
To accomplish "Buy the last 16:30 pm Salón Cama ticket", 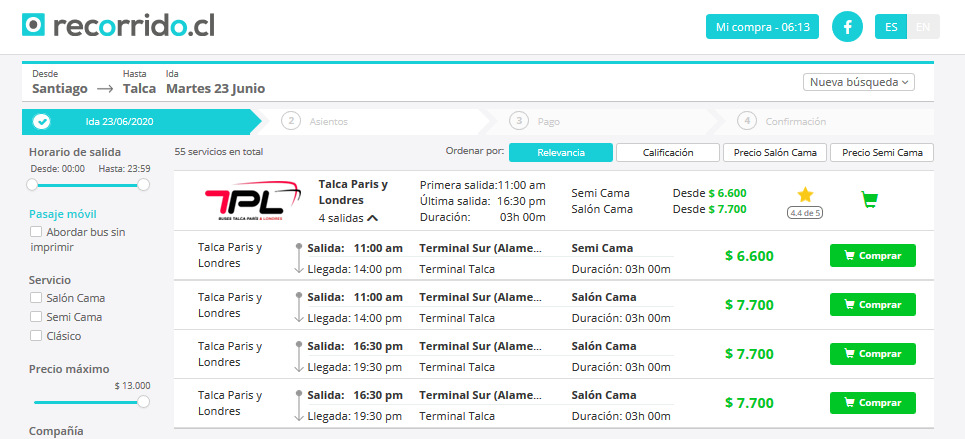I will coord(873,403).
